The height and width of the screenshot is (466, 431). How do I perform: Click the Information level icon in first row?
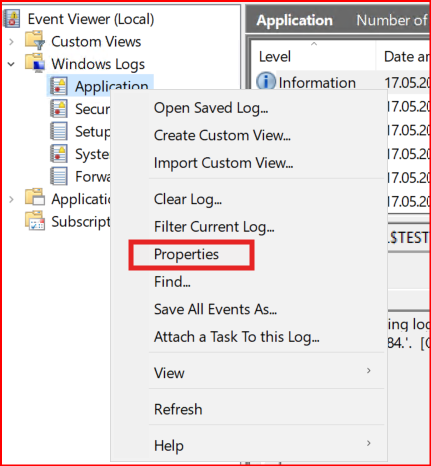266,81
